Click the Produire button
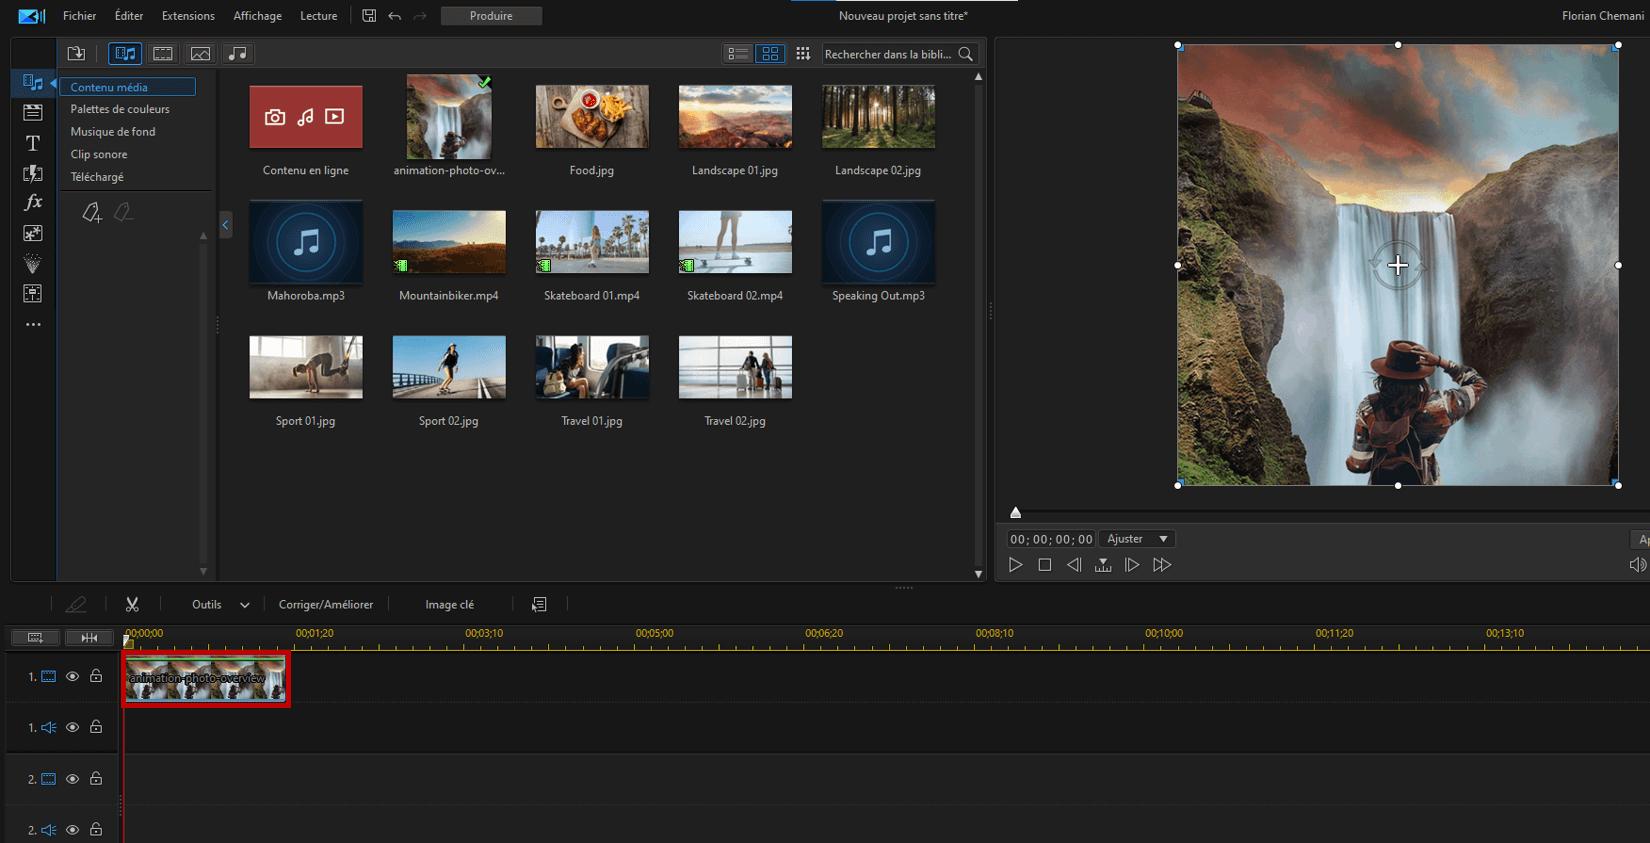 pos(491,16)
